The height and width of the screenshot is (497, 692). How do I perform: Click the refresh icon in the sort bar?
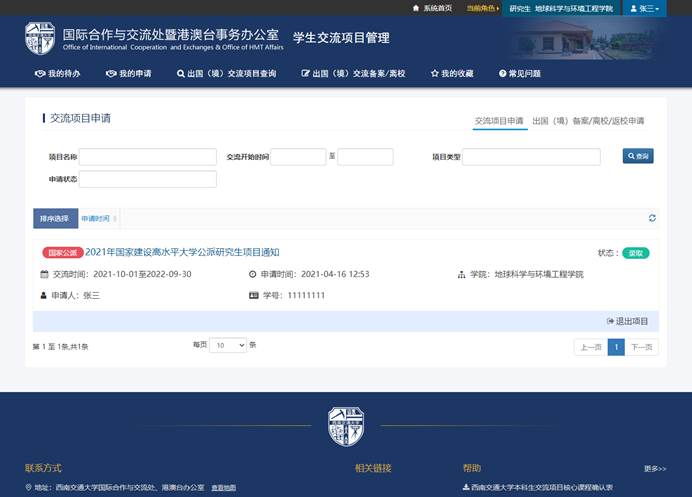pos(652,218)
